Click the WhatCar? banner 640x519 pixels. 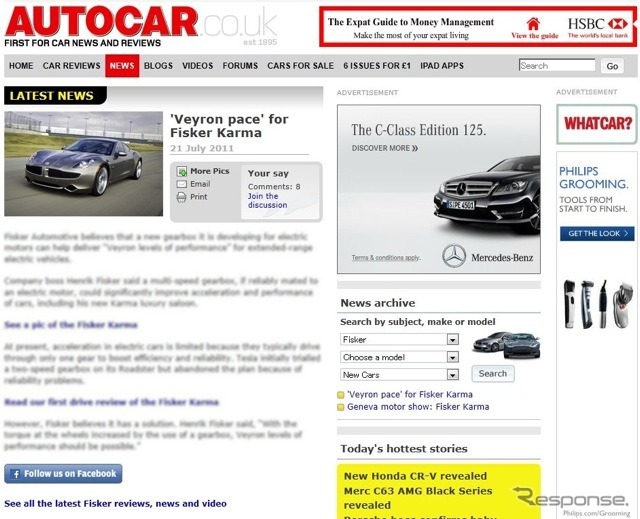[597, 124]
